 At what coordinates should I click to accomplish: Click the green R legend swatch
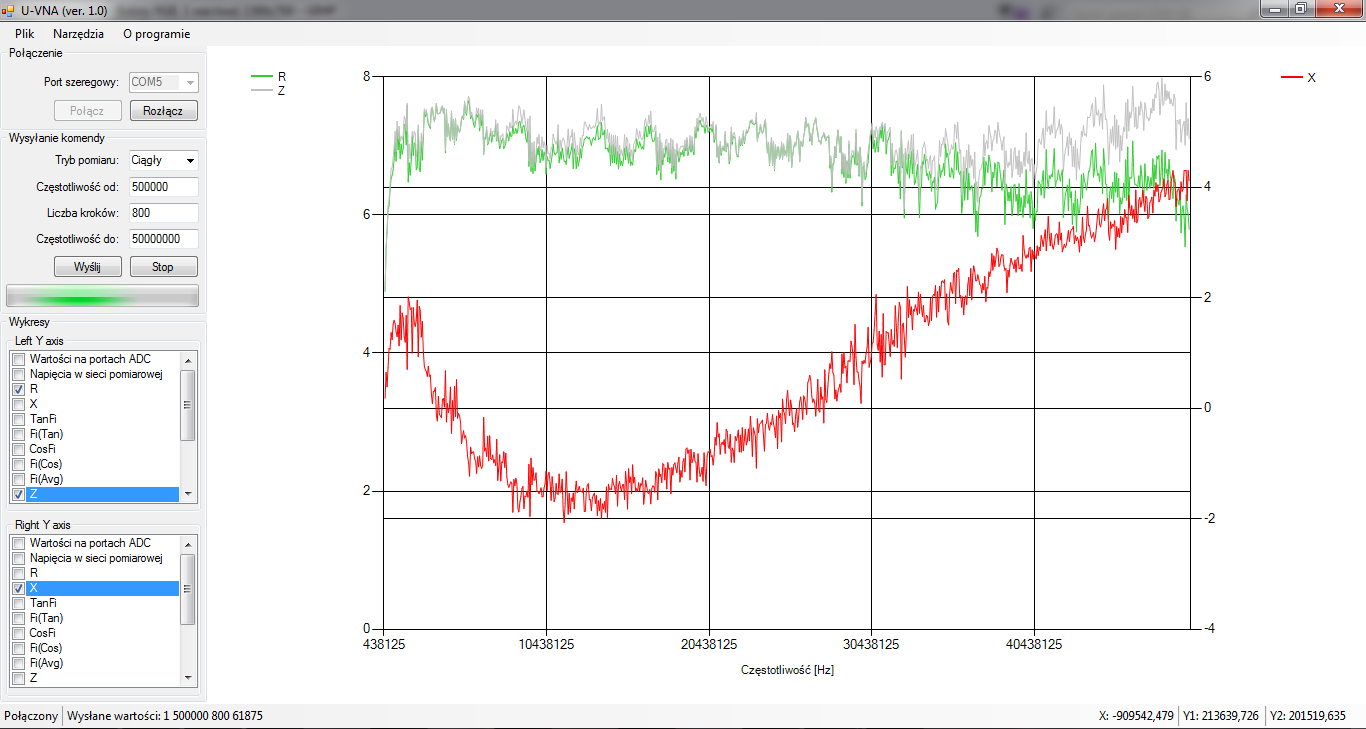261,76
